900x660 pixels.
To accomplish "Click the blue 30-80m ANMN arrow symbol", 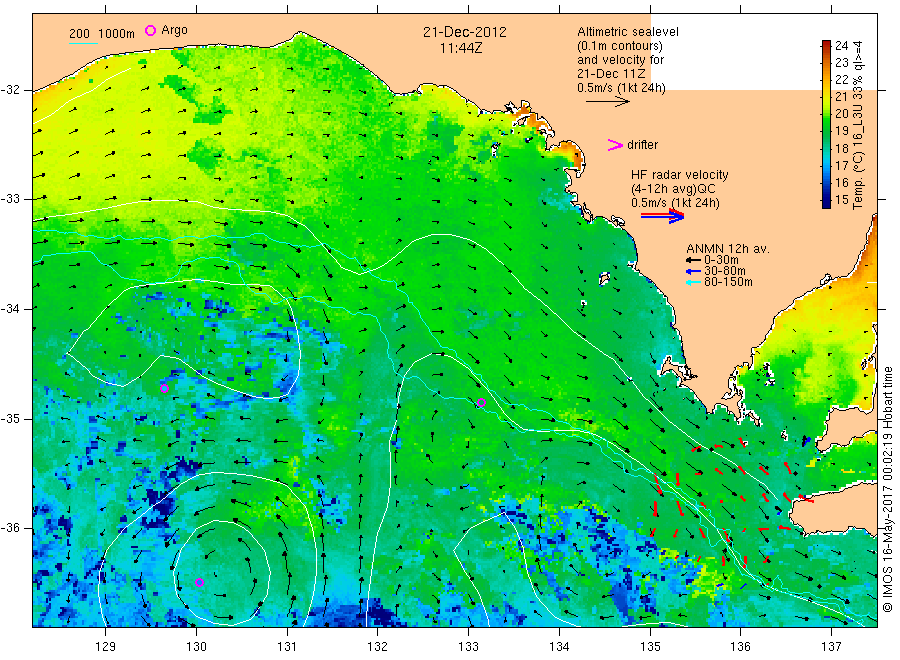I will [693, 271].
